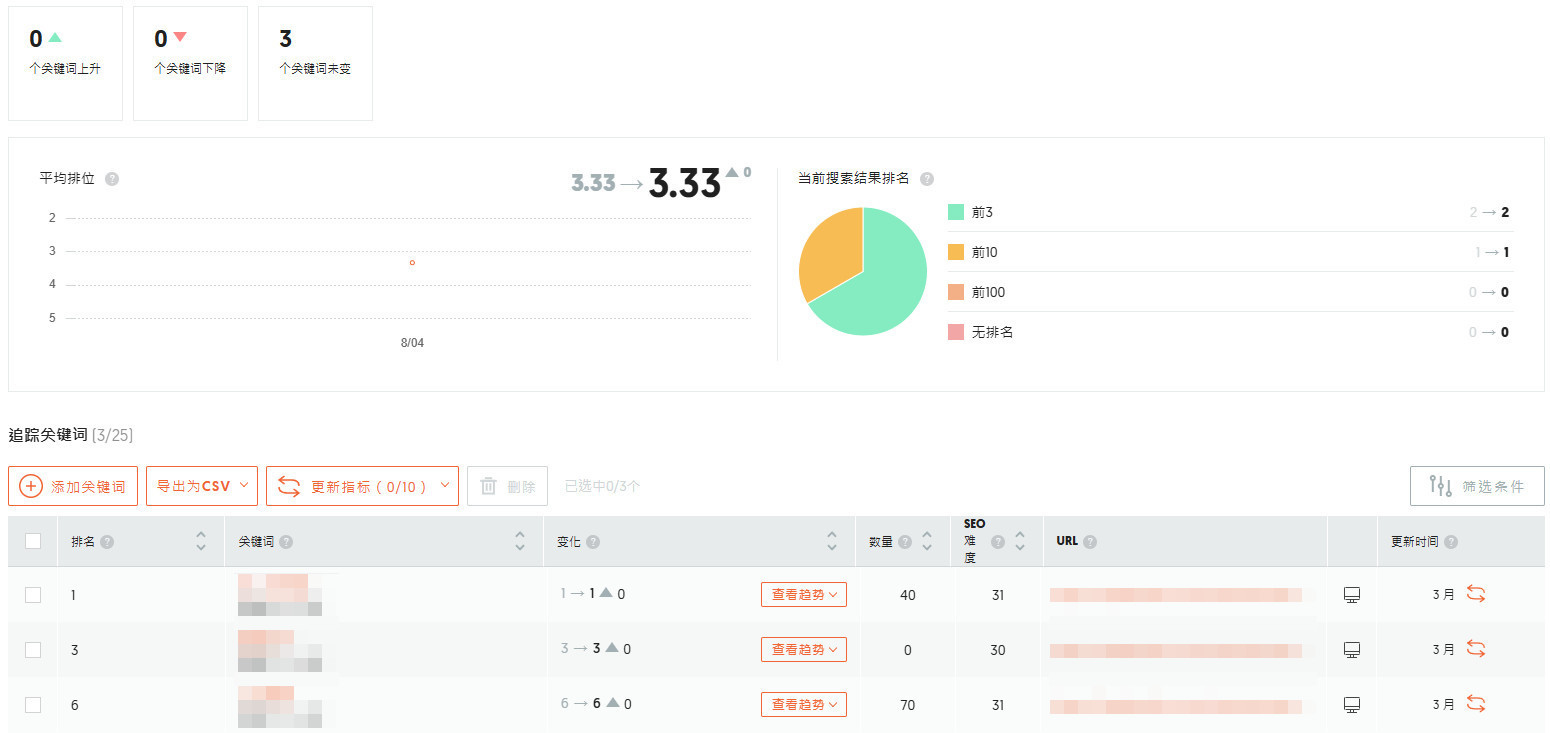Expand 查看趋势 for the rank 3 keyword
The image size is (1550, 733).
point(804,650)
